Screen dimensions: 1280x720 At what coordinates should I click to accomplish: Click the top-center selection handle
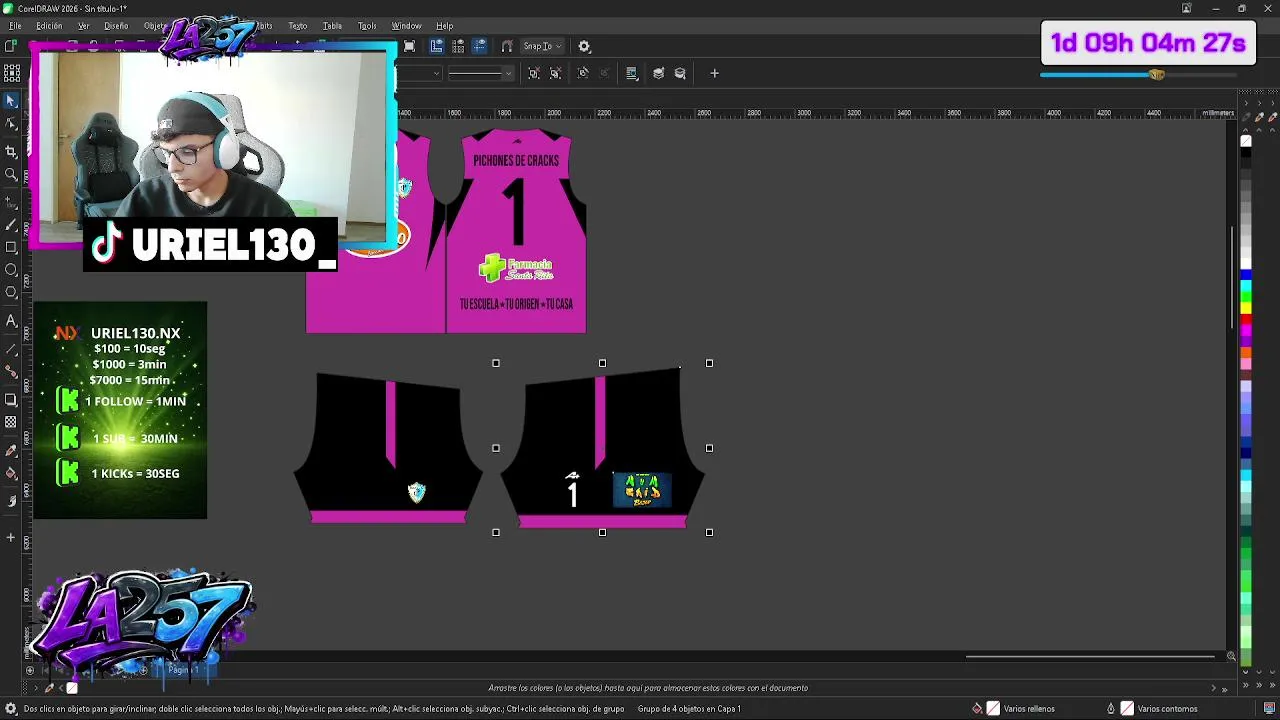(602, 363)
